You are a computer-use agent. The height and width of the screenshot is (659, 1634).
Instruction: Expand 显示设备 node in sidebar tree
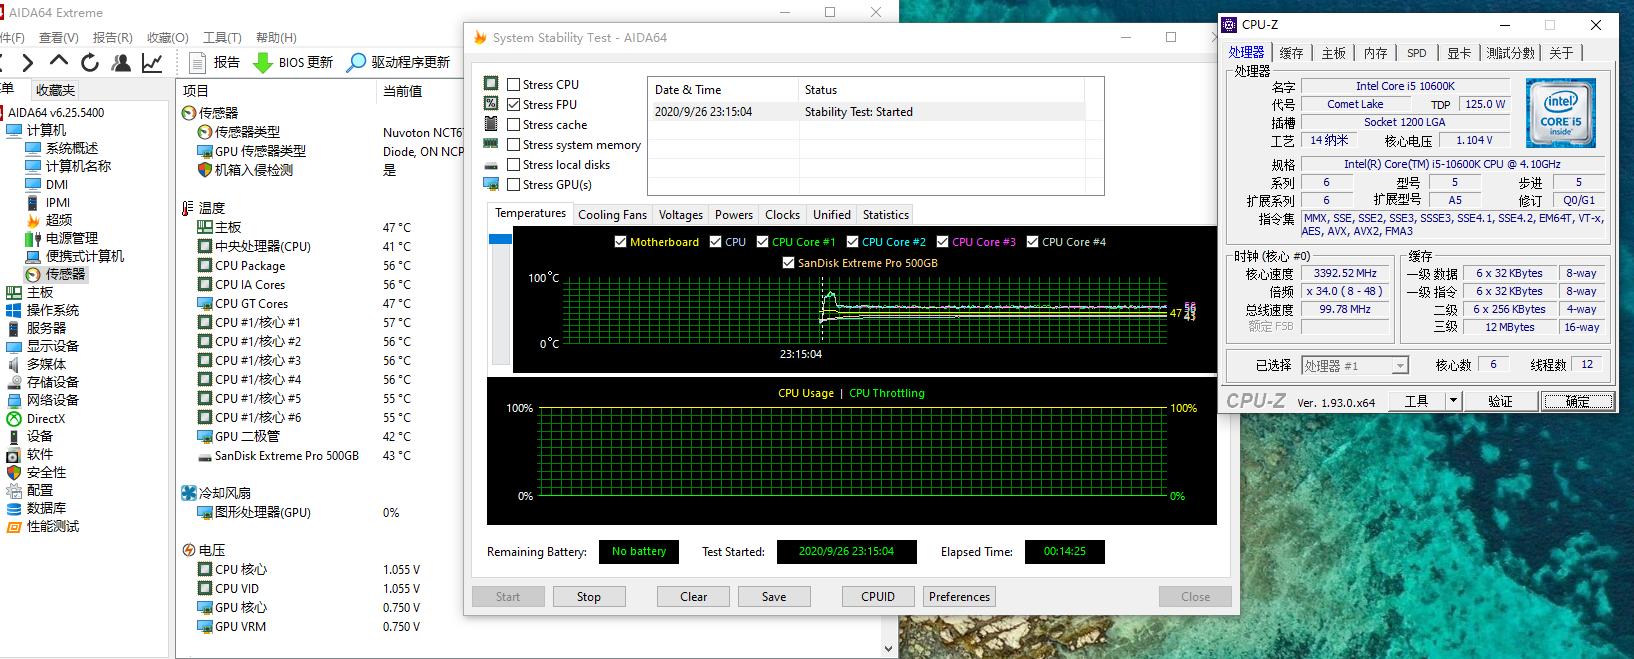pyautogui.click(x=53, y=346)
